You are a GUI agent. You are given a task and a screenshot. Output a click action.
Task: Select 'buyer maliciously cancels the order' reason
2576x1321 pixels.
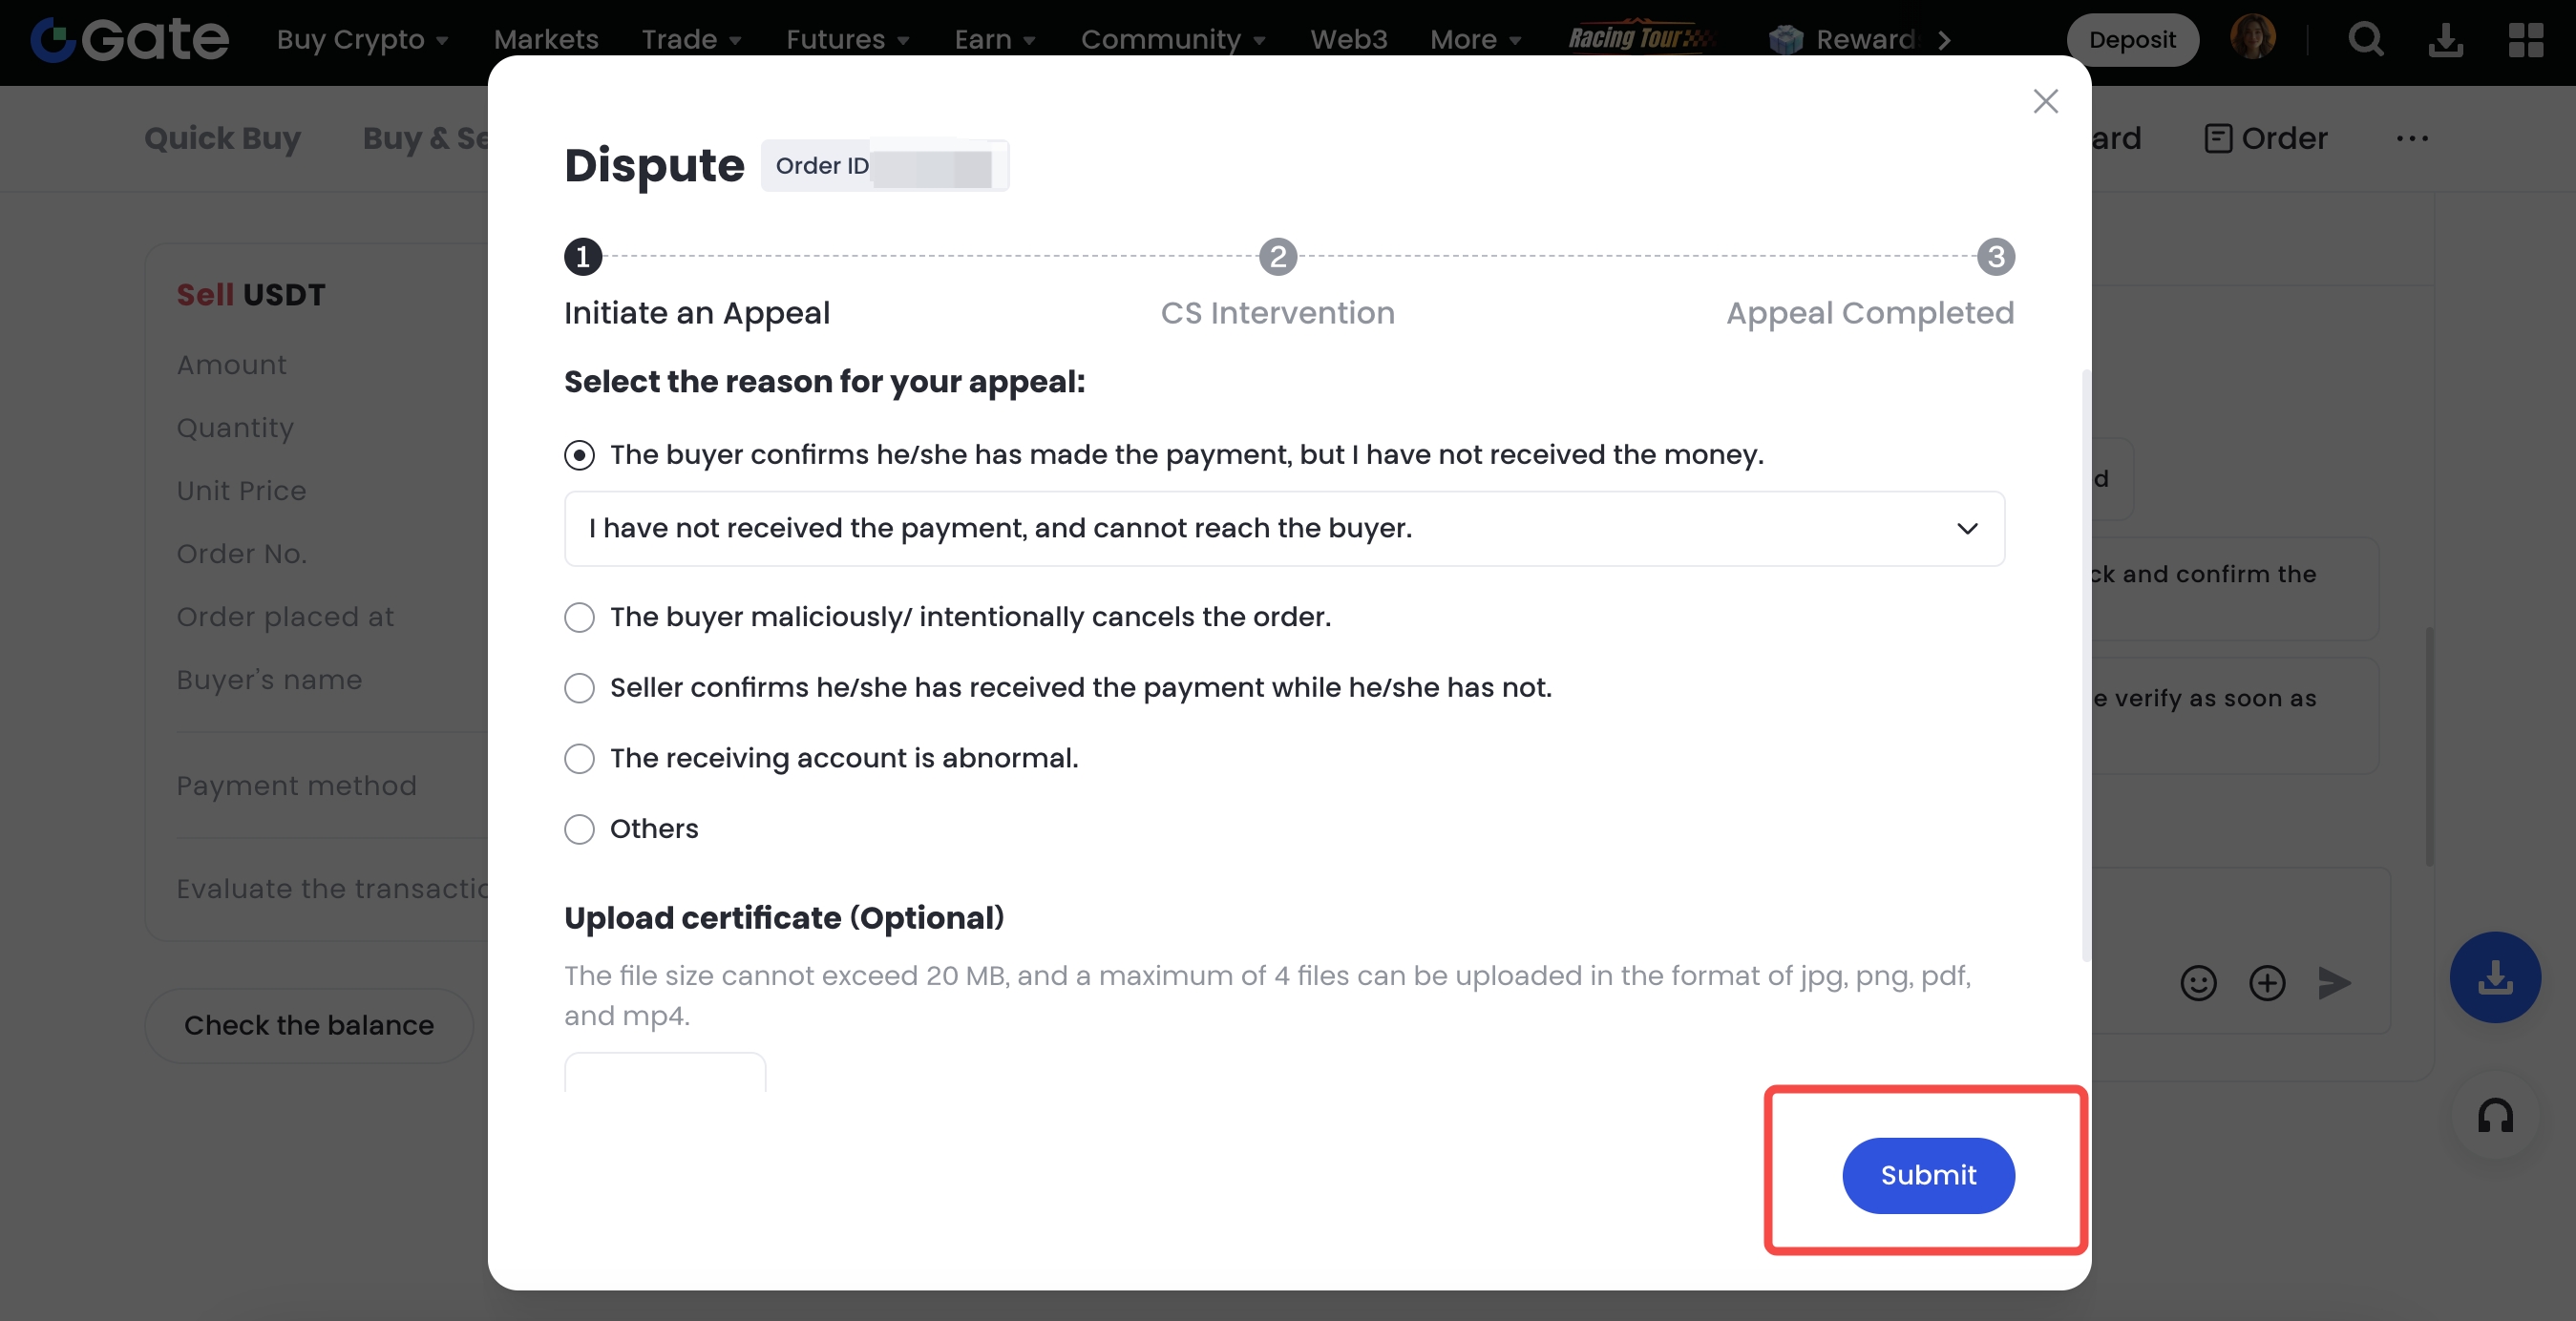(580, 618)
